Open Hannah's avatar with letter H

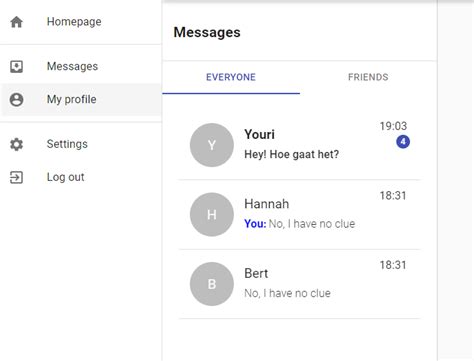point(212,214)
